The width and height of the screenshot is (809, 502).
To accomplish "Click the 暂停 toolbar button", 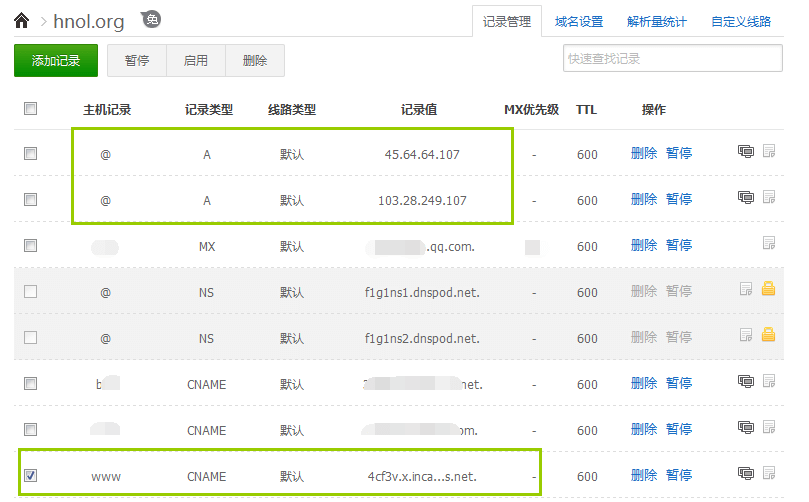I will [x=137, y=60].
